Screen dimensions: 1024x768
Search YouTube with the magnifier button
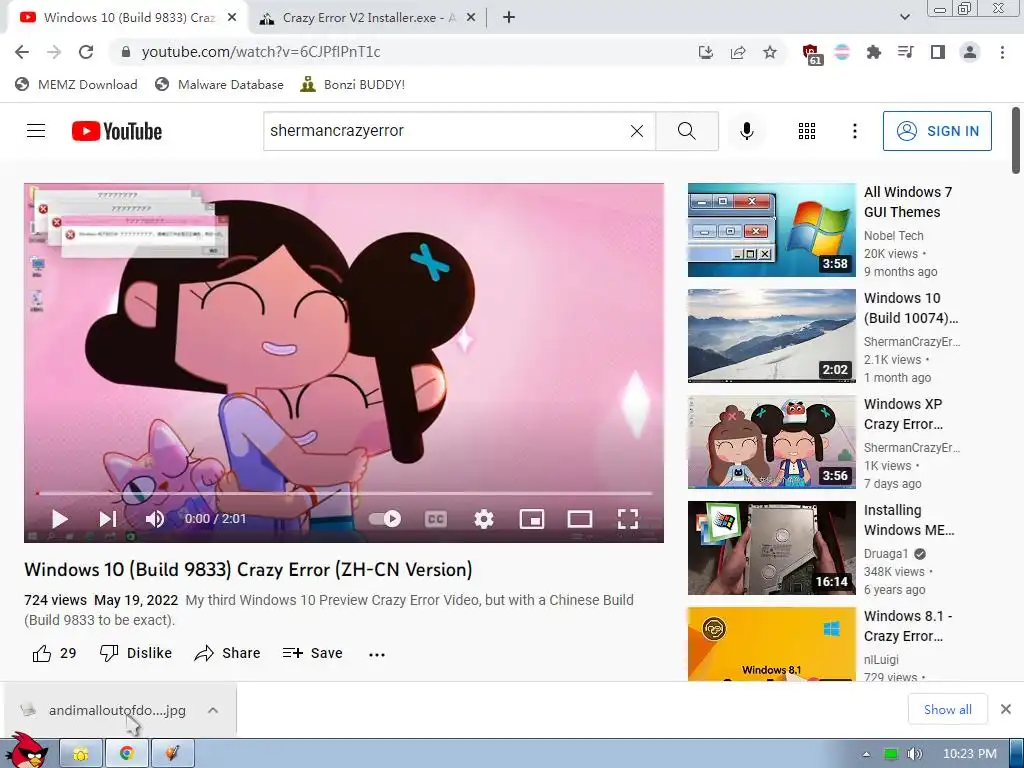point(687,131)
